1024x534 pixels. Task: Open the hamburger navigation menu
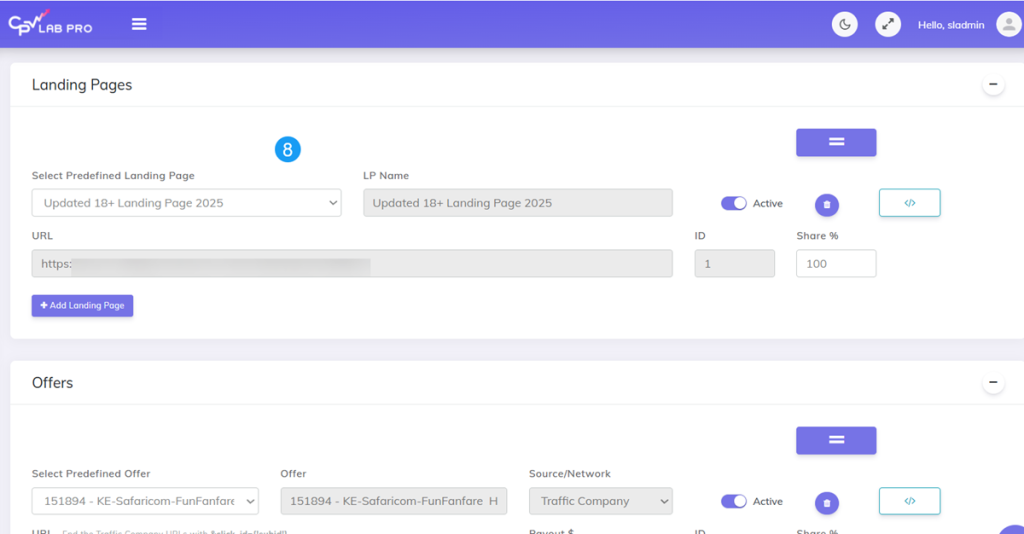[x=139, y=24]
